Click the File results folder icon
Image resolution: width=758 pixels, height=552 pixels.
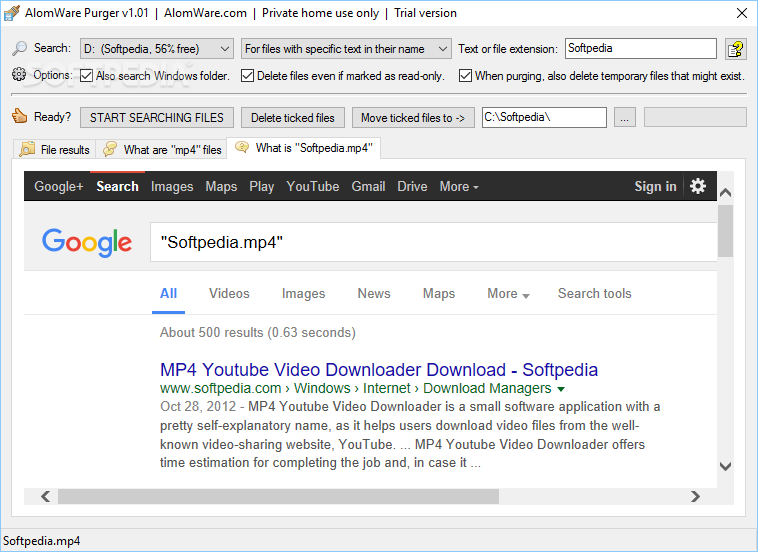click(x=27, y=149)
